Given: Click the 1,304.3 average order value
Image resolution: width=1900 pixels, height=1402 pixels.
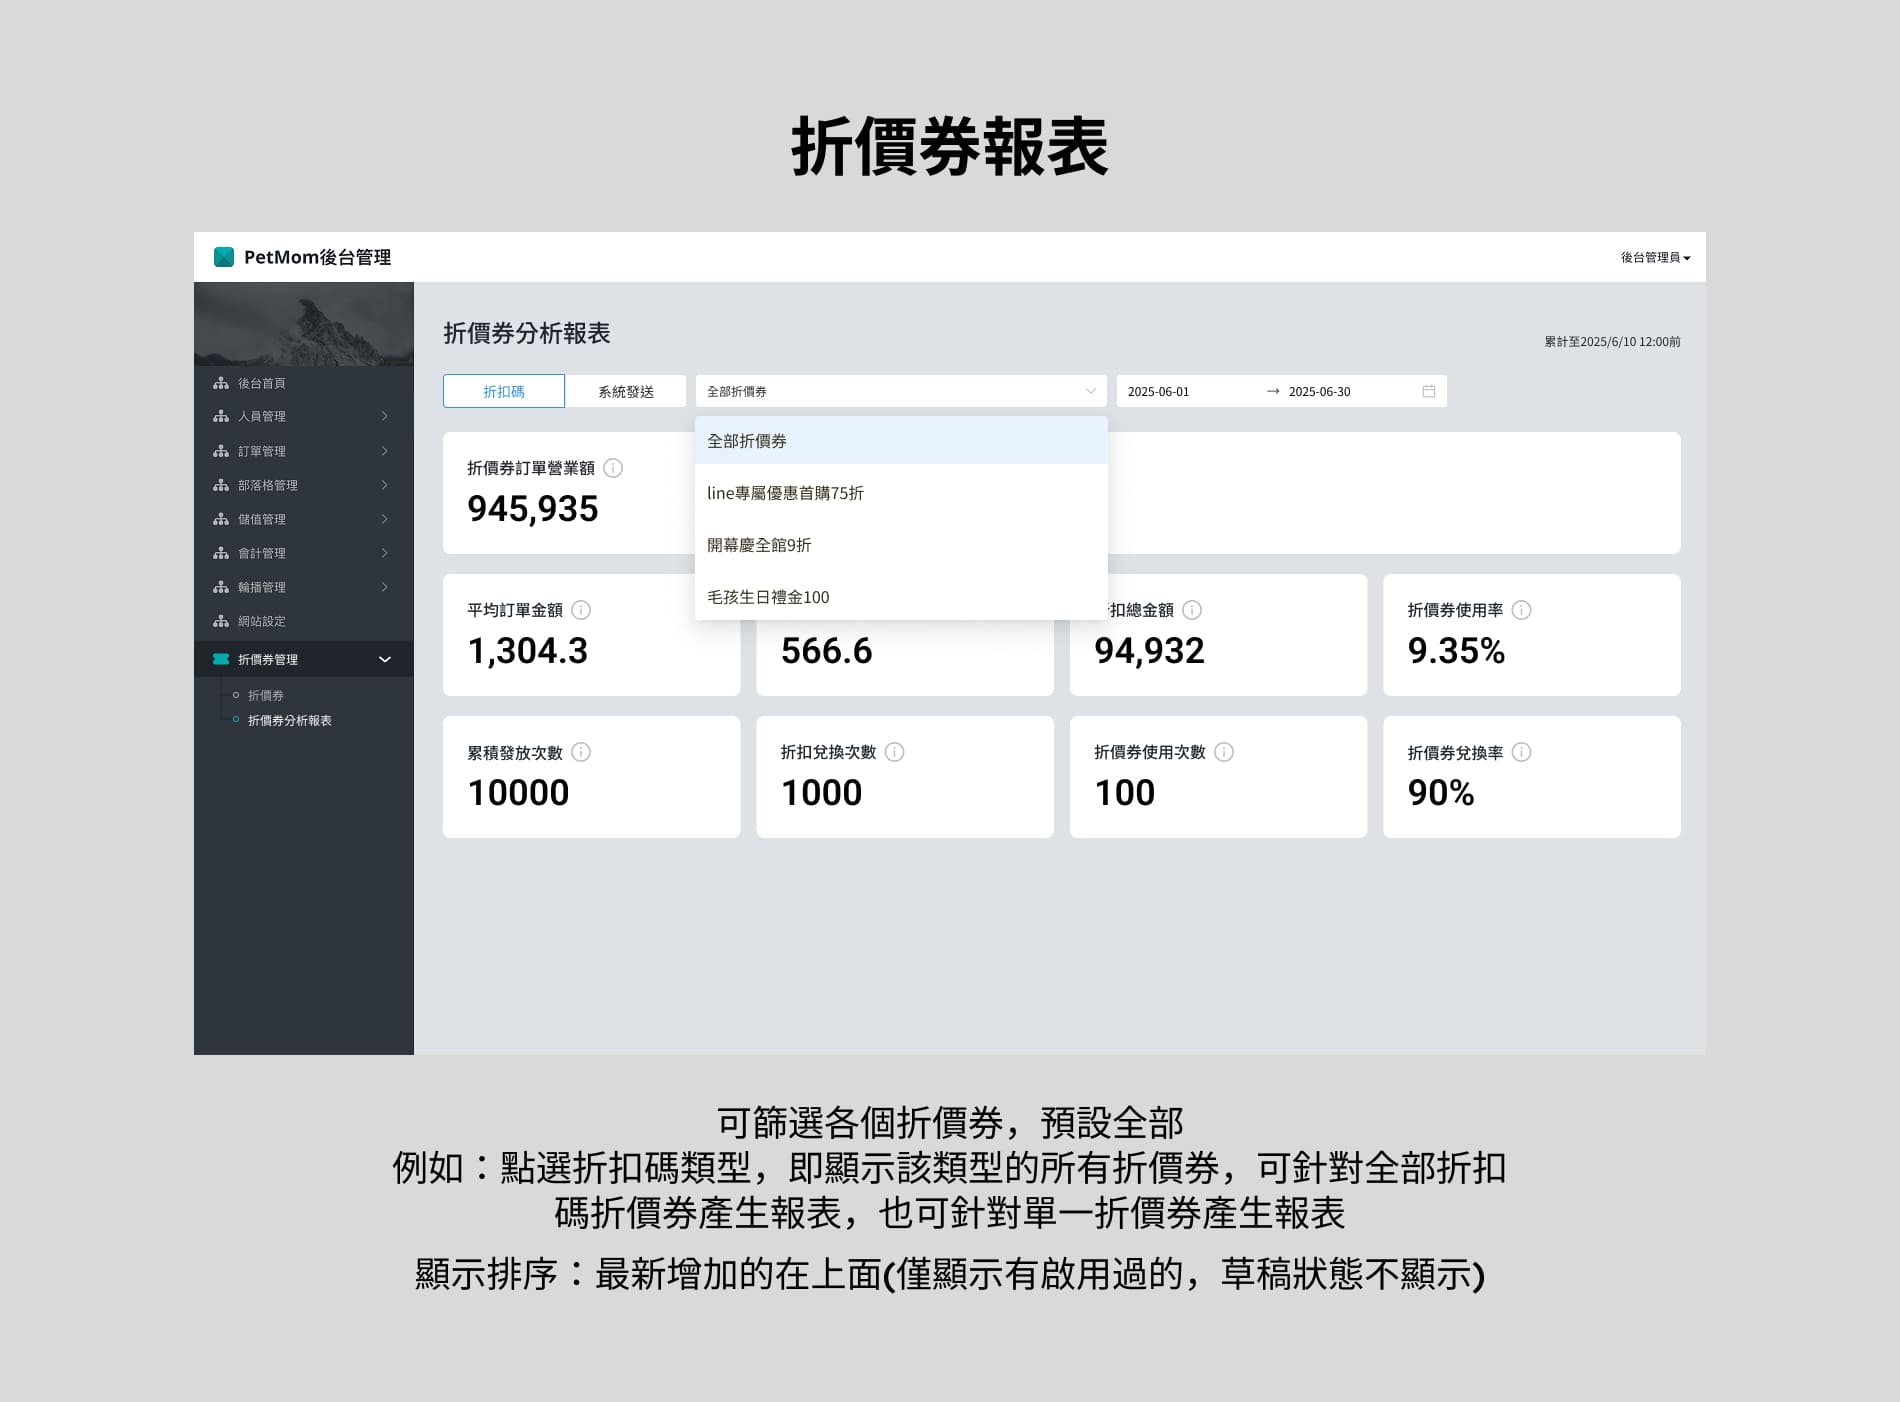Looking at the screenshot, I should pyautogui.click(x=527, y=651).
